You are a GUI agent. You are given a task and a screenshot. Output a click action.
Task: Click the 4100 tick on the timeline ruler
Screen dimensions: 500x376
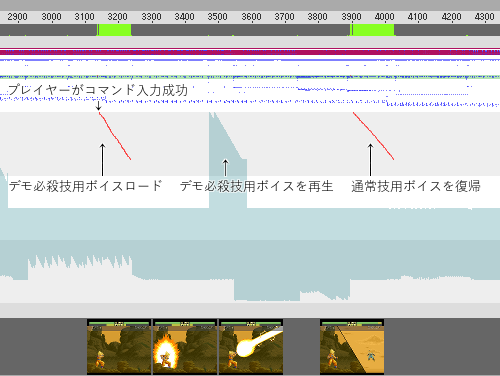(x=417, y=17)
